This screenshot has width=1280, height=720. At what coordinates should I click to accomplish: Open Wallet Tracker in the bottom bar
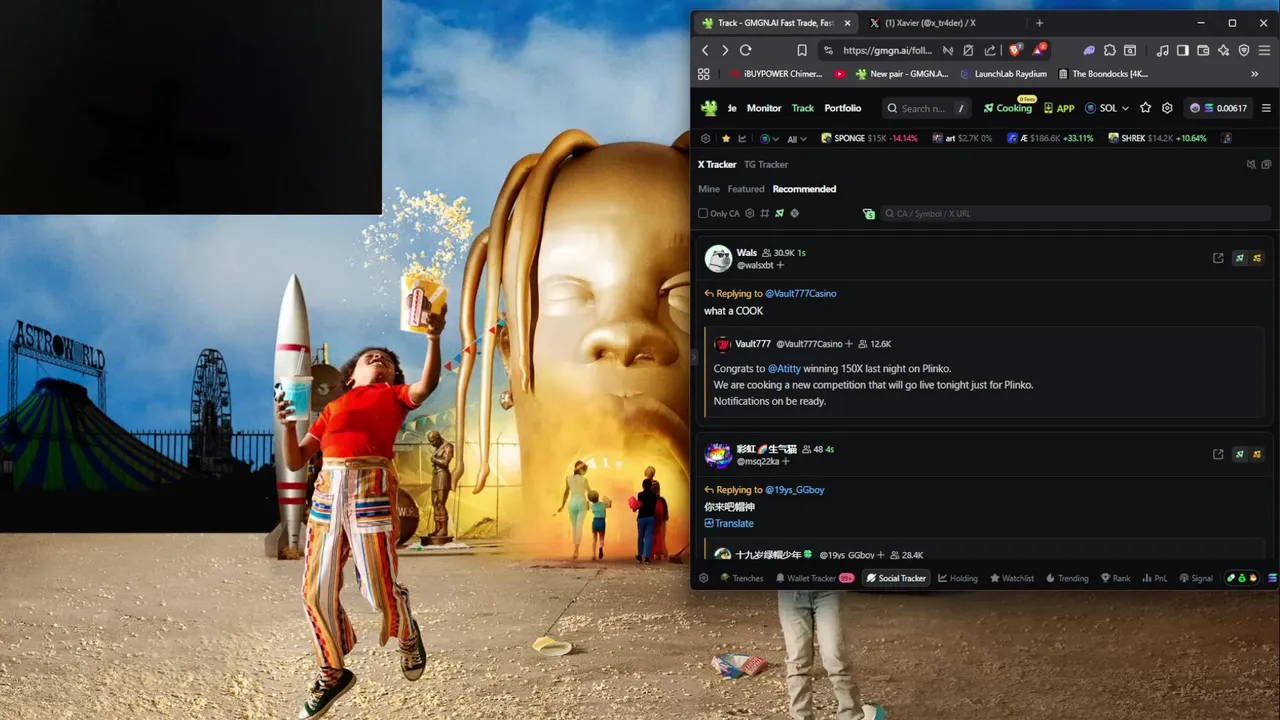(814, 578)
